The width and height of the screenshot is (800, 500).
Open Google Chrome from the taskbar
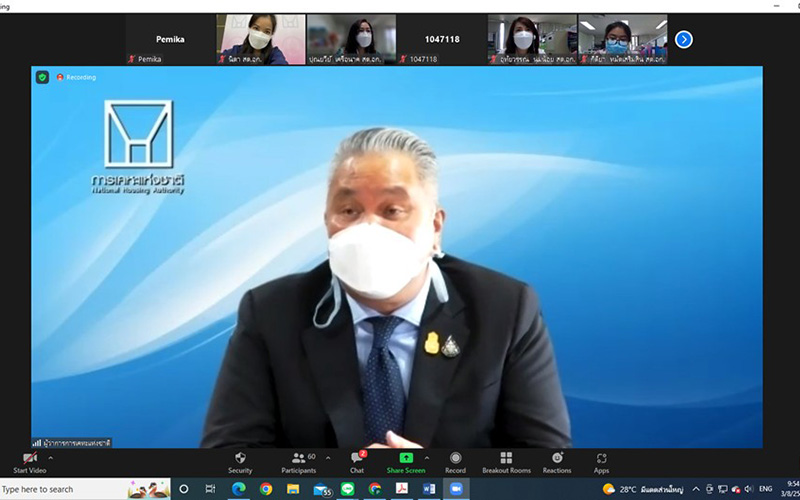[x=266, y=489]
